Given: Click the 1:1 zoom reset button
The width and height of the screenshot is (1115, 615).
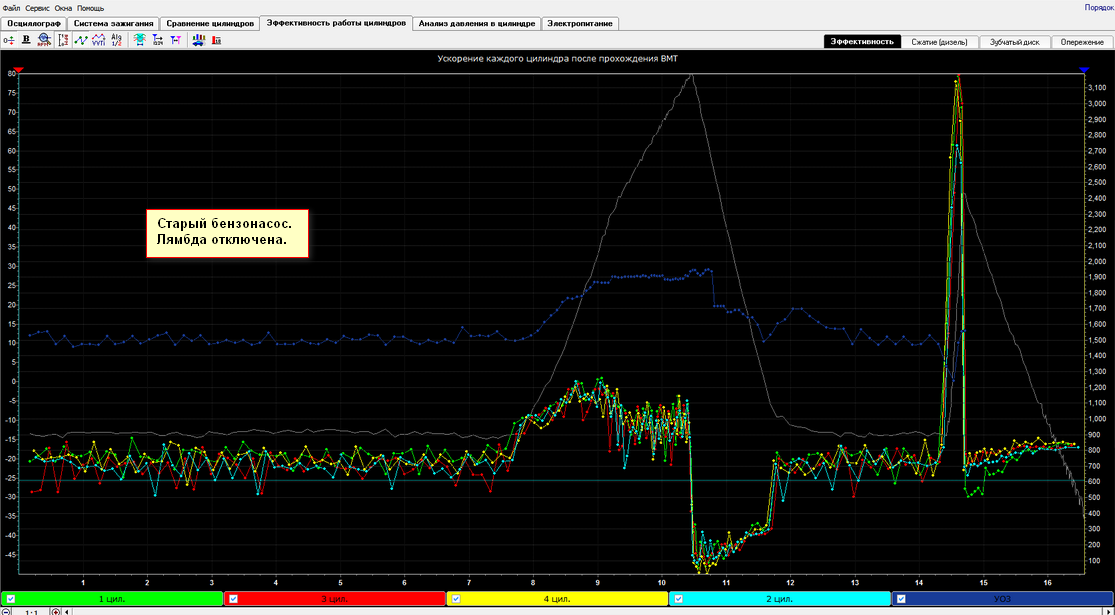Looking at the screenshot, I should [31, 612].
